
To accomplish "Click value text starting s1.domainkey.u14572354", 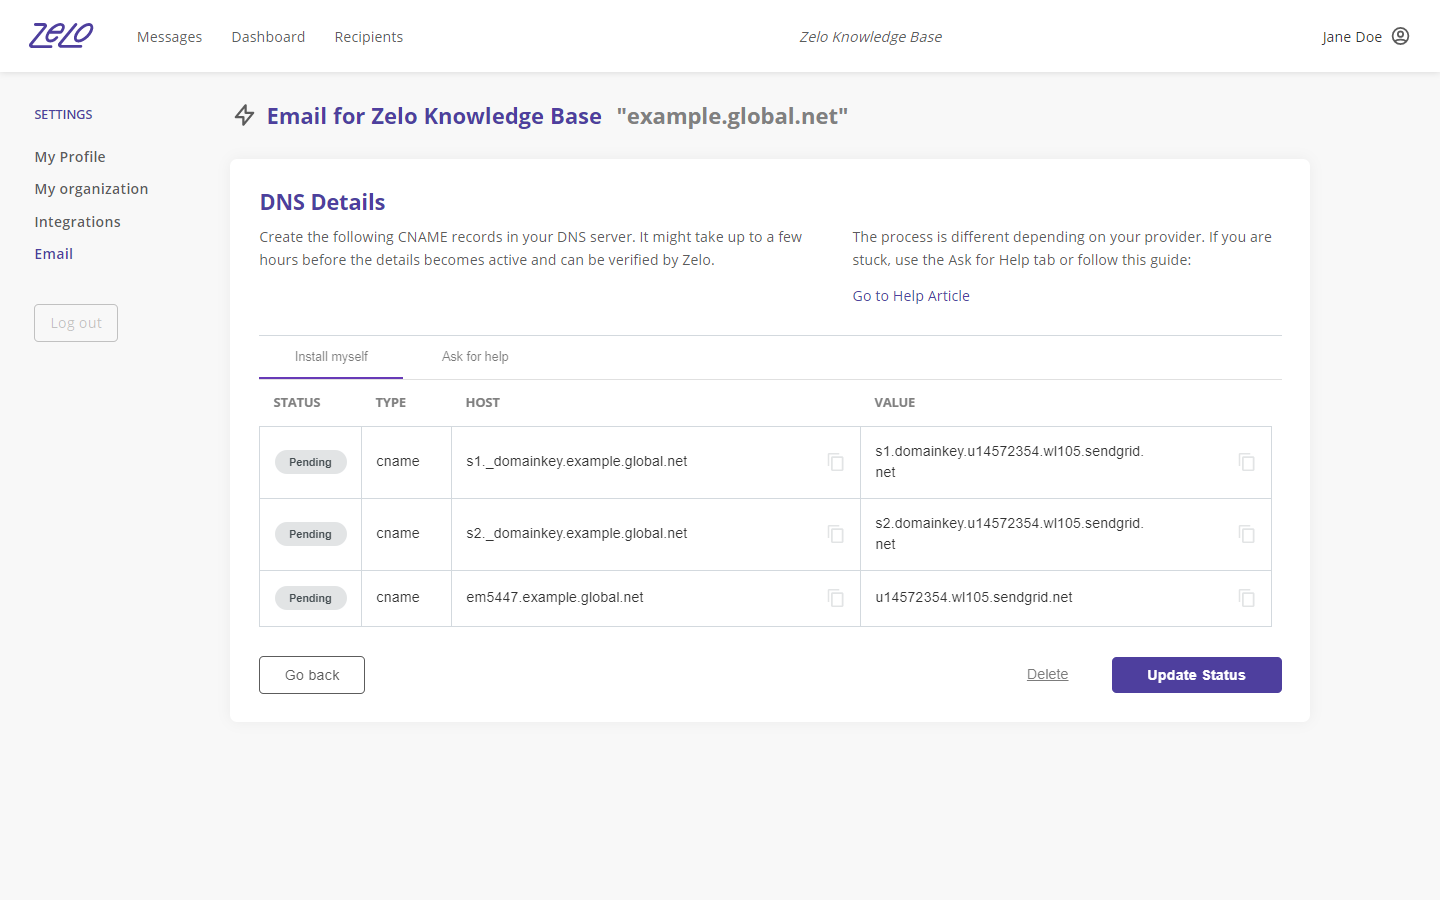I will [x=1009, y=462].
